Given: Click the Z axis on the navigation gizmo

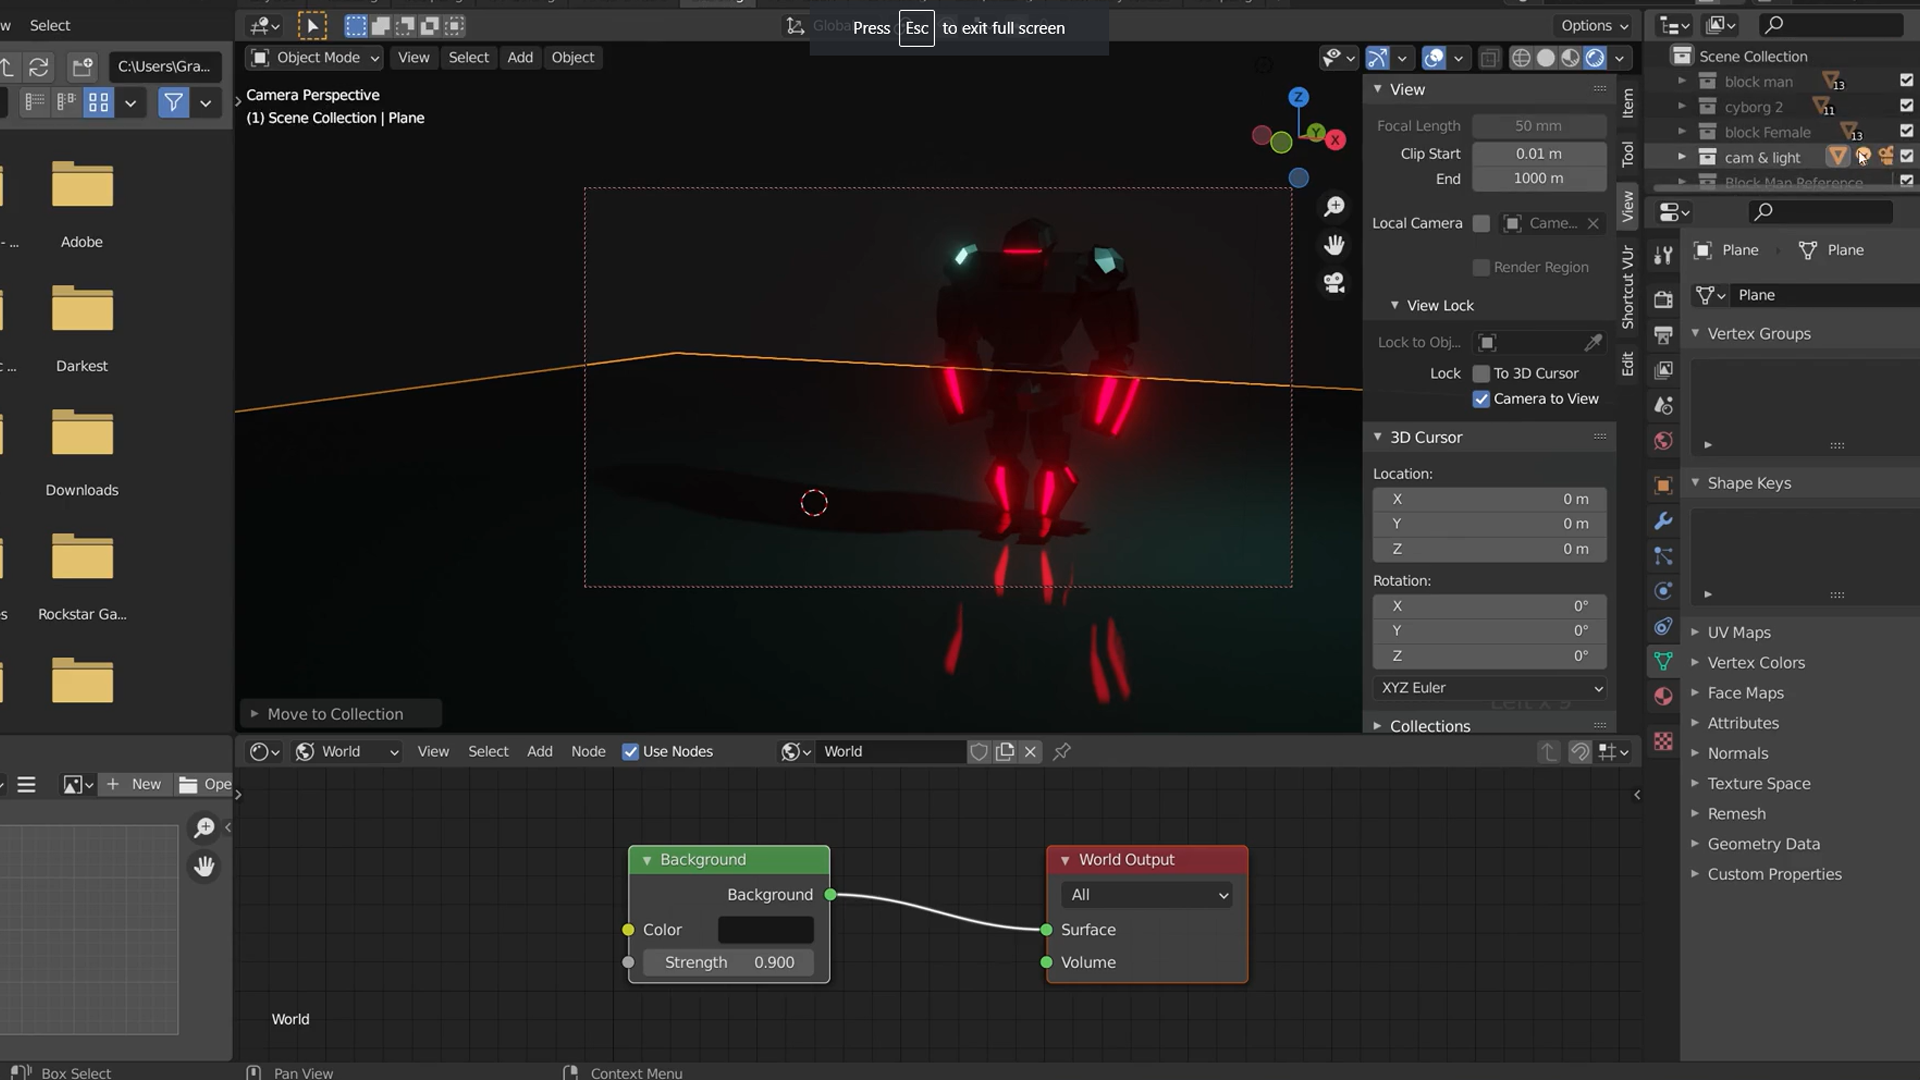Looking at the screenshot, I should pos(1298,97).
